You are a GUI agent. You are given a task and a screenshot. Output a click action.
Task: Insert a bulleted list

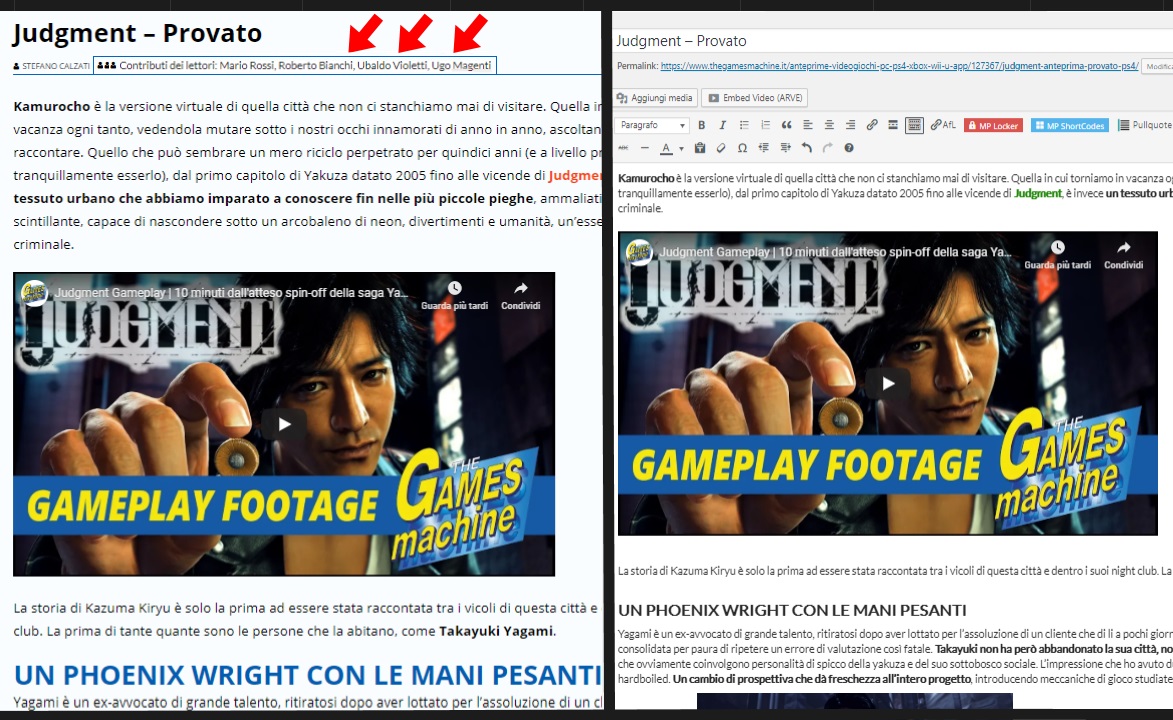744,125
